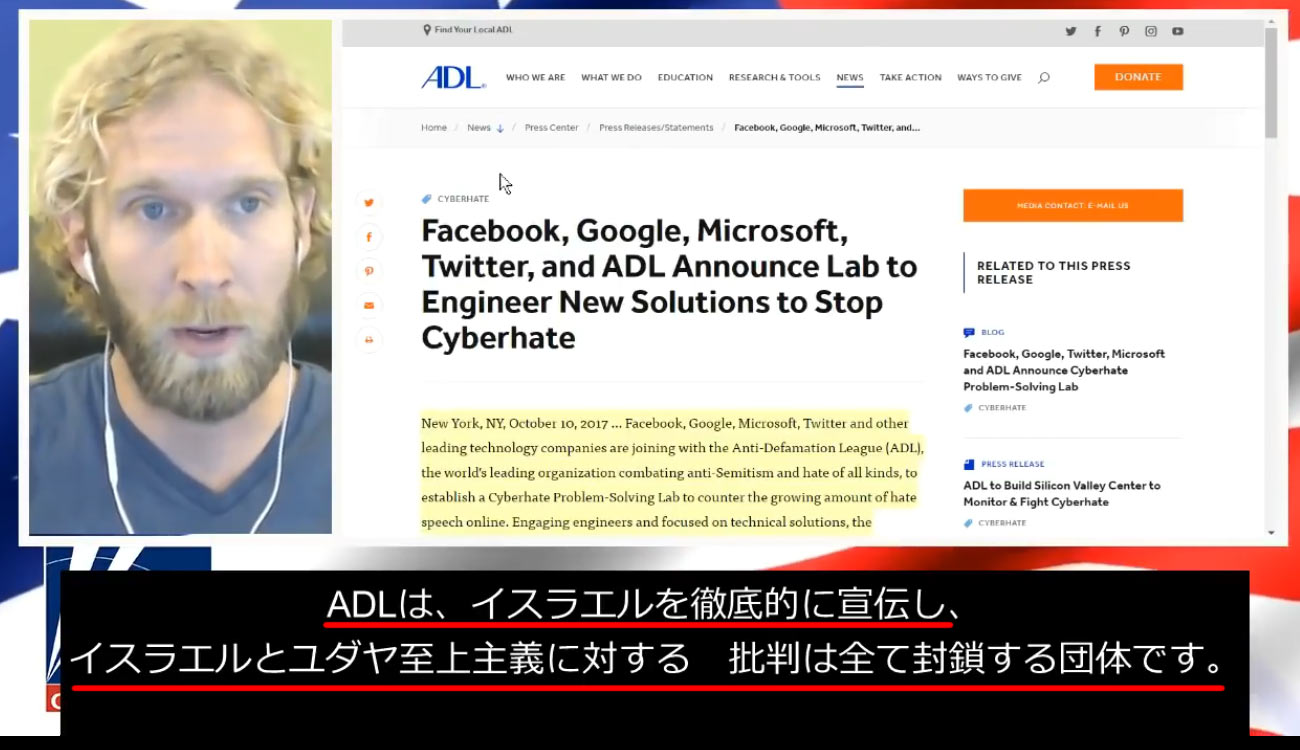
Task: Go to News breadcrumb link
Action: pyautogui.click(x=479, y=128)
